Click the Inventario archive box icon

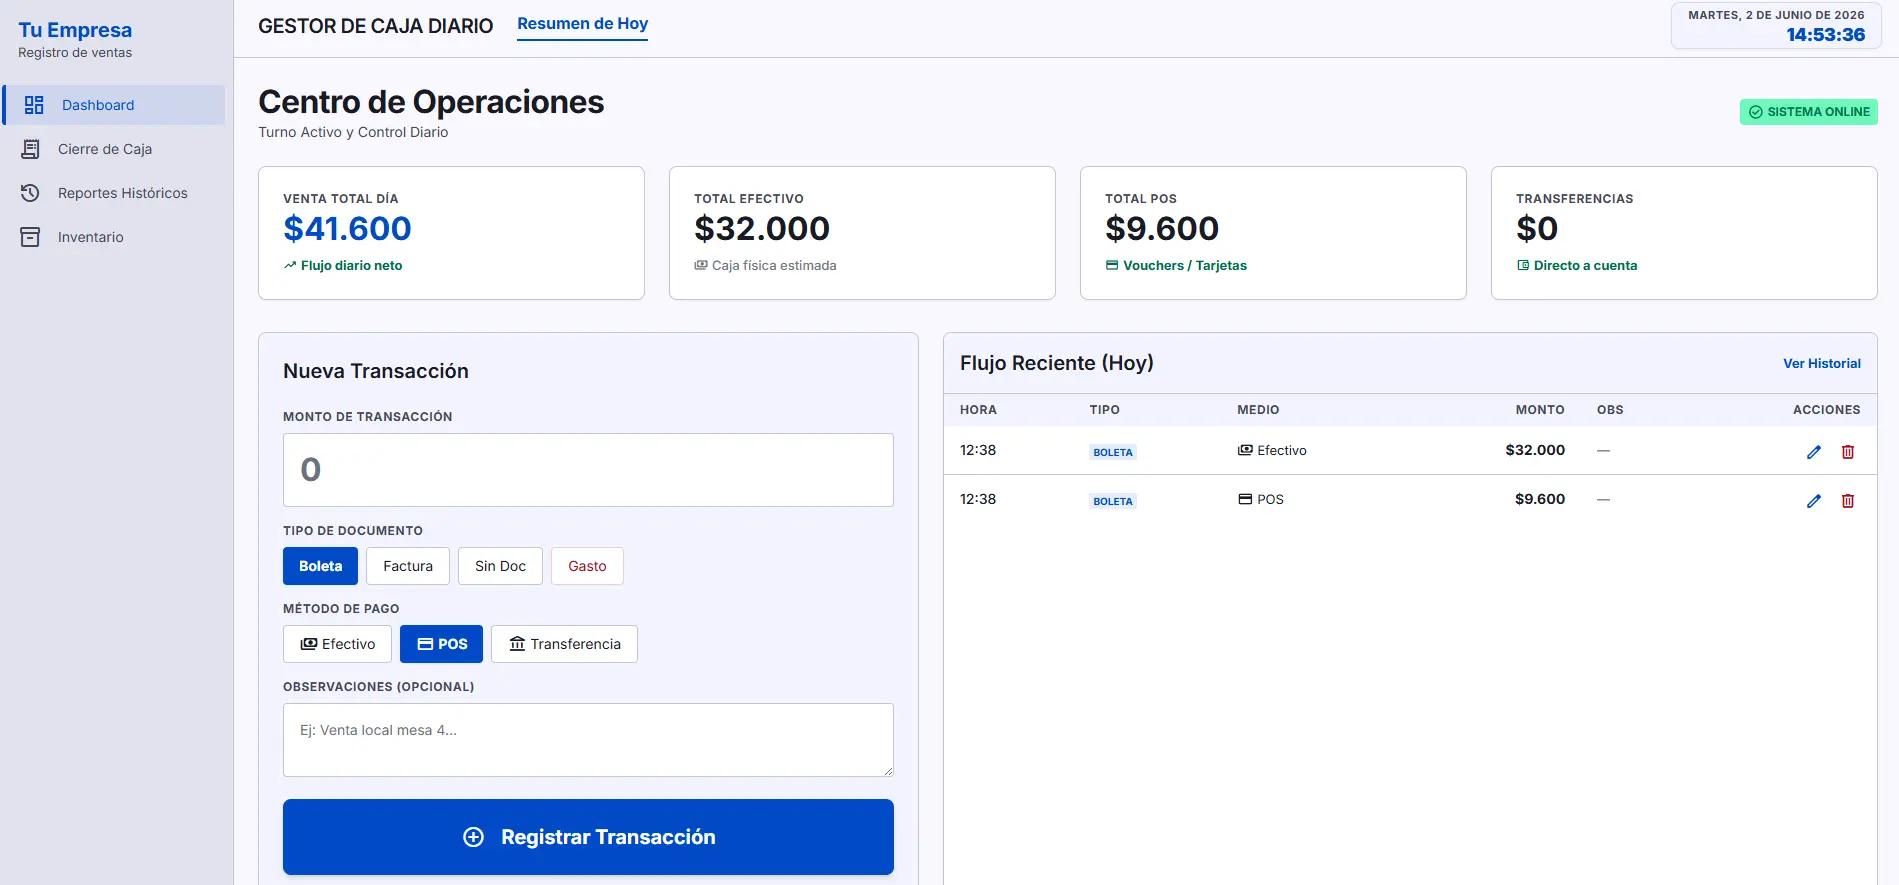[x=31, y=237]
